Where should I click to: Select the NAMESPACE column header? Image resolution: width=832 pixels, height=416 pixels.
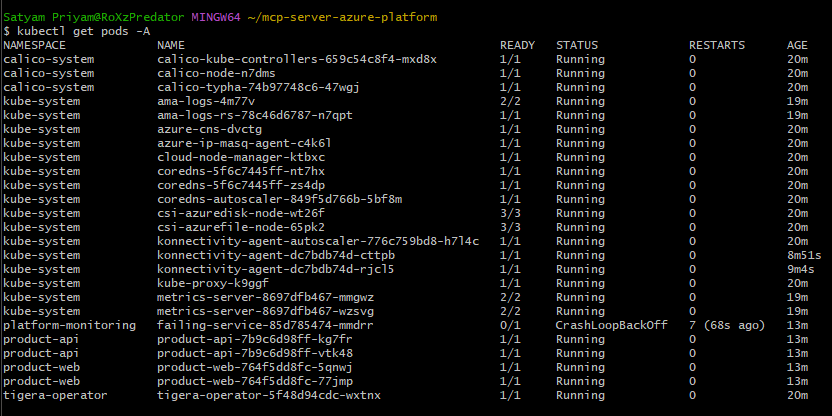coord(34,46)
